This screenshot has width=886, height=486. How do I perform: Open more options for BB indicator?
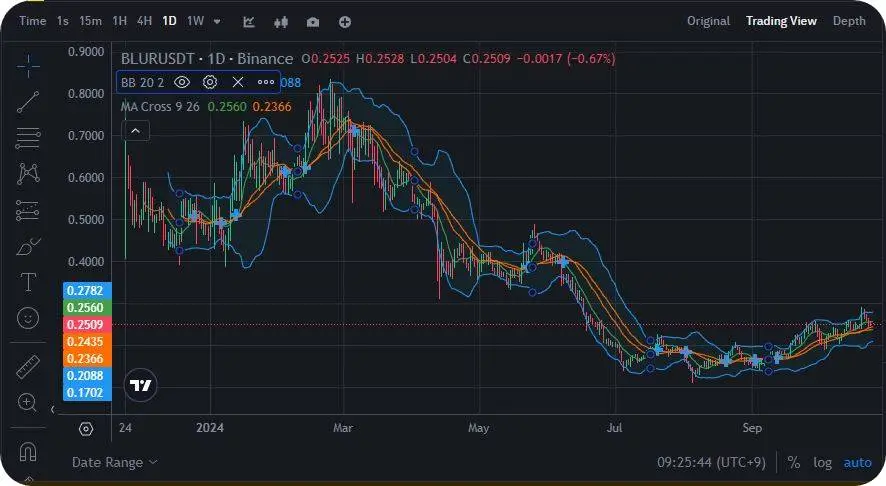(266, 83)
